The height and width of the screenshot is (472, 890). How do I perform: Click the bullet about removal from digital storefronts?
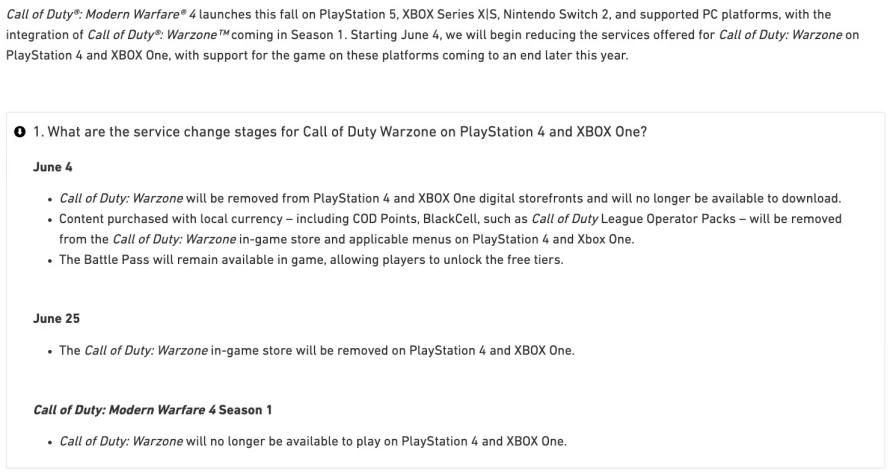click(450, 199)
